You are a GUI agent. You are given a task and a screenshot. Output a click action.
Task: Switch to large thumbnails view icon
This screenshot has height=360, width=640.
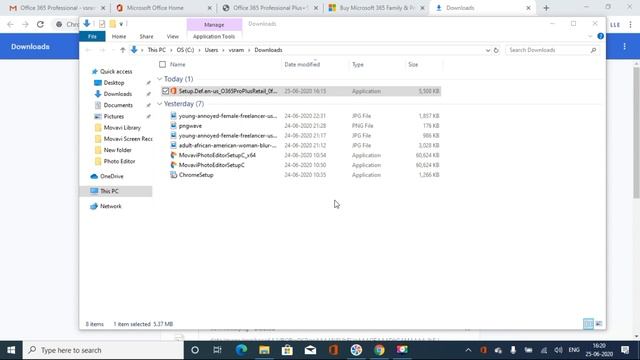[x=599, y=324]
